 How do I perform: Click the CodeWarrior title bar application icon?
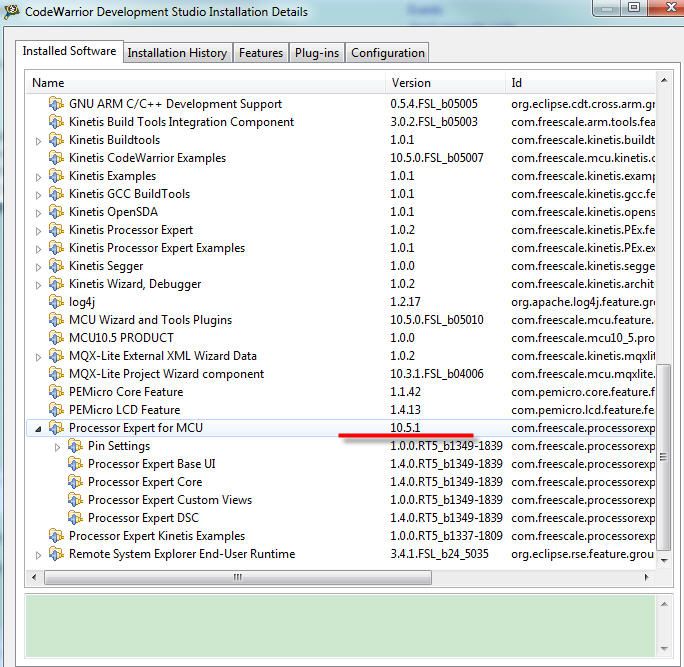click(x=11, y=11)
